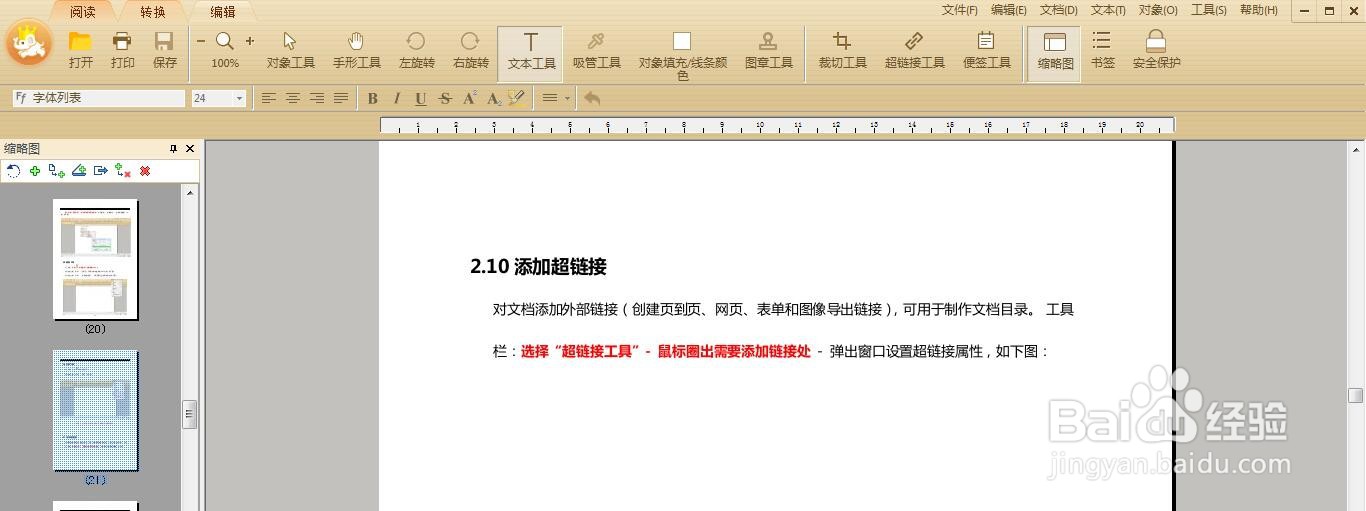
Task: Select page thumbnail (20)
Action: click(x=95, y=259)
